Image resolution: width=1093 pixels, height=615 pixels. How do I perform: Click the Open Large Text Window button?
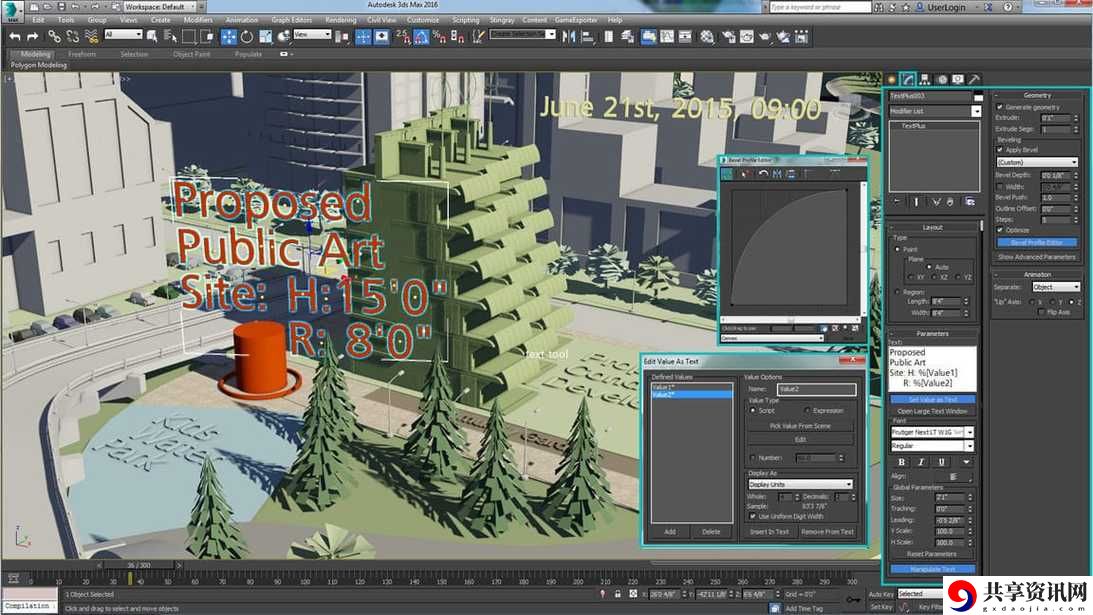[x=933, y=411]
